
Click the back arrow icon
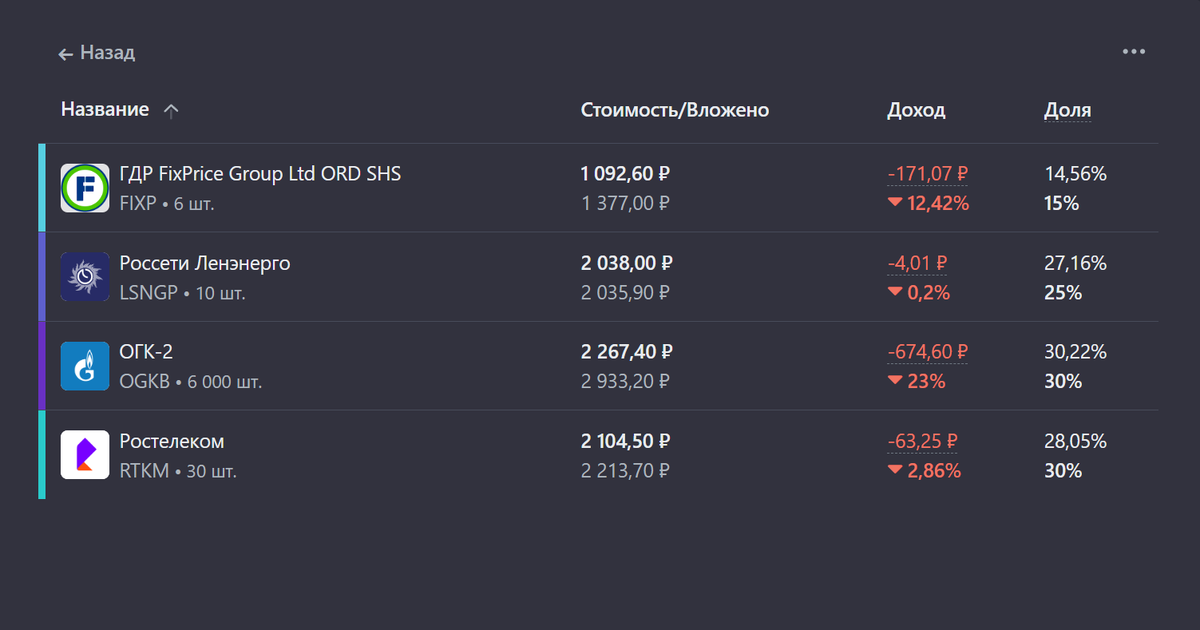pos(66,54)
